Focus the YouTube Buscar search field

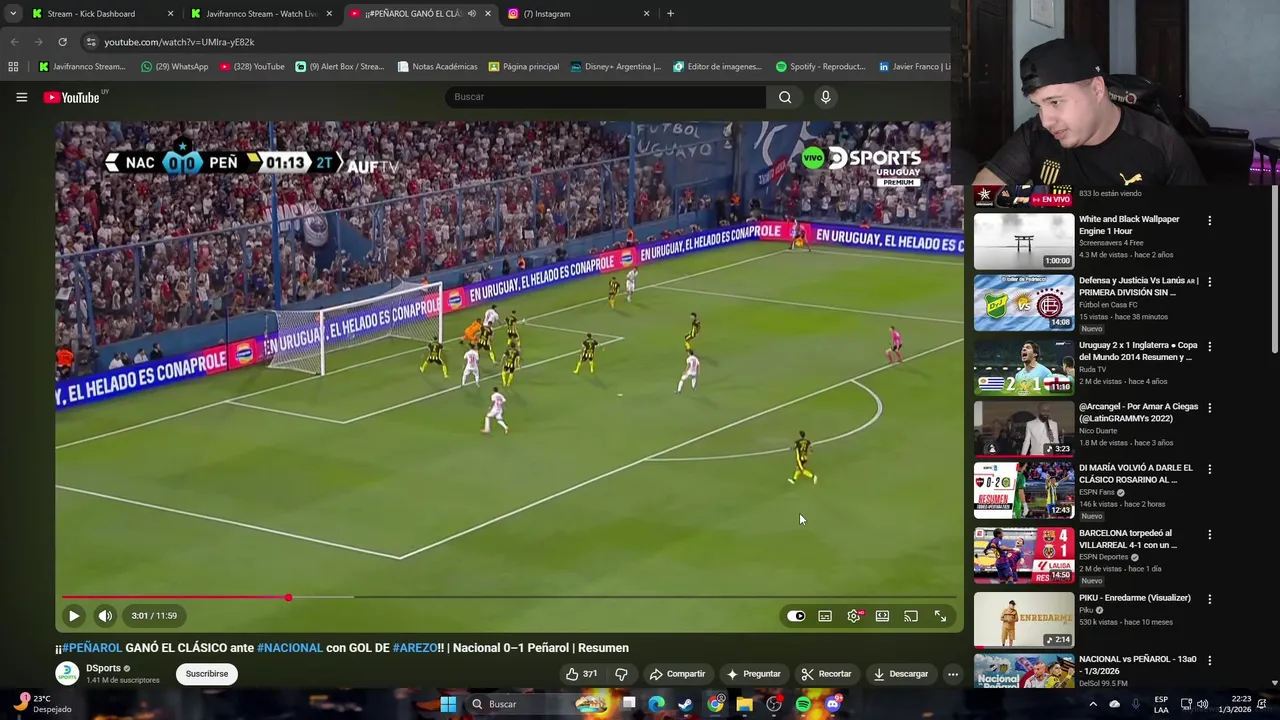(x=605, y=97)
